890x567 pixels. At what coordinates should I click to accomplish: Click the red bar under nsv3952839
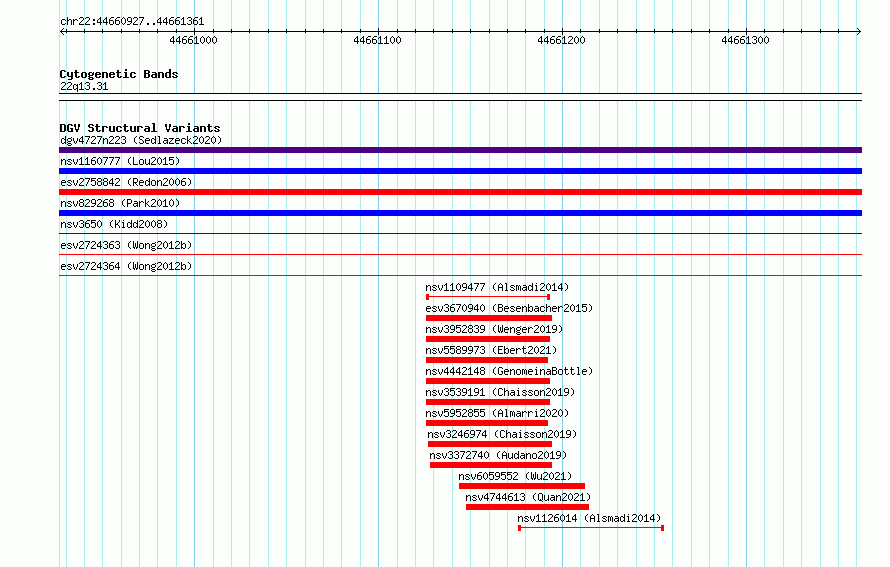[488, 339]
